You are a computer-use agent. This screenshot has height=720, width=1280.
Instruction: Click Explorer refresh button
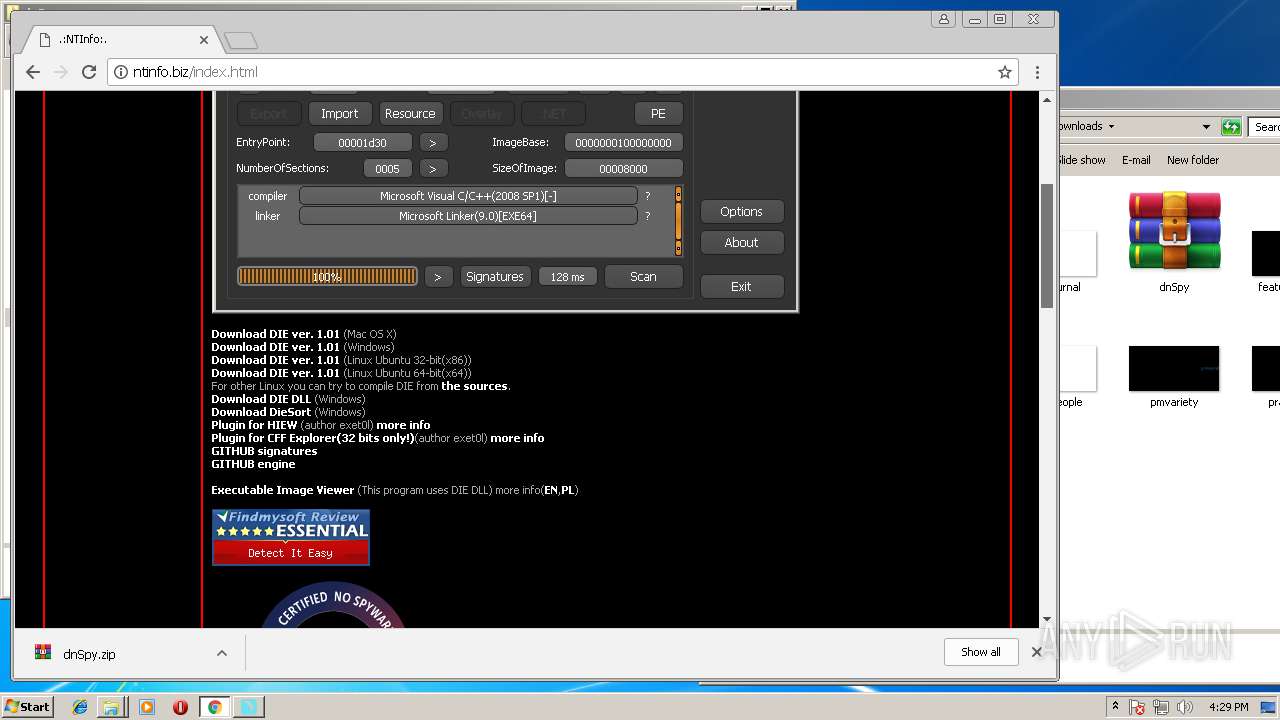1231,127
